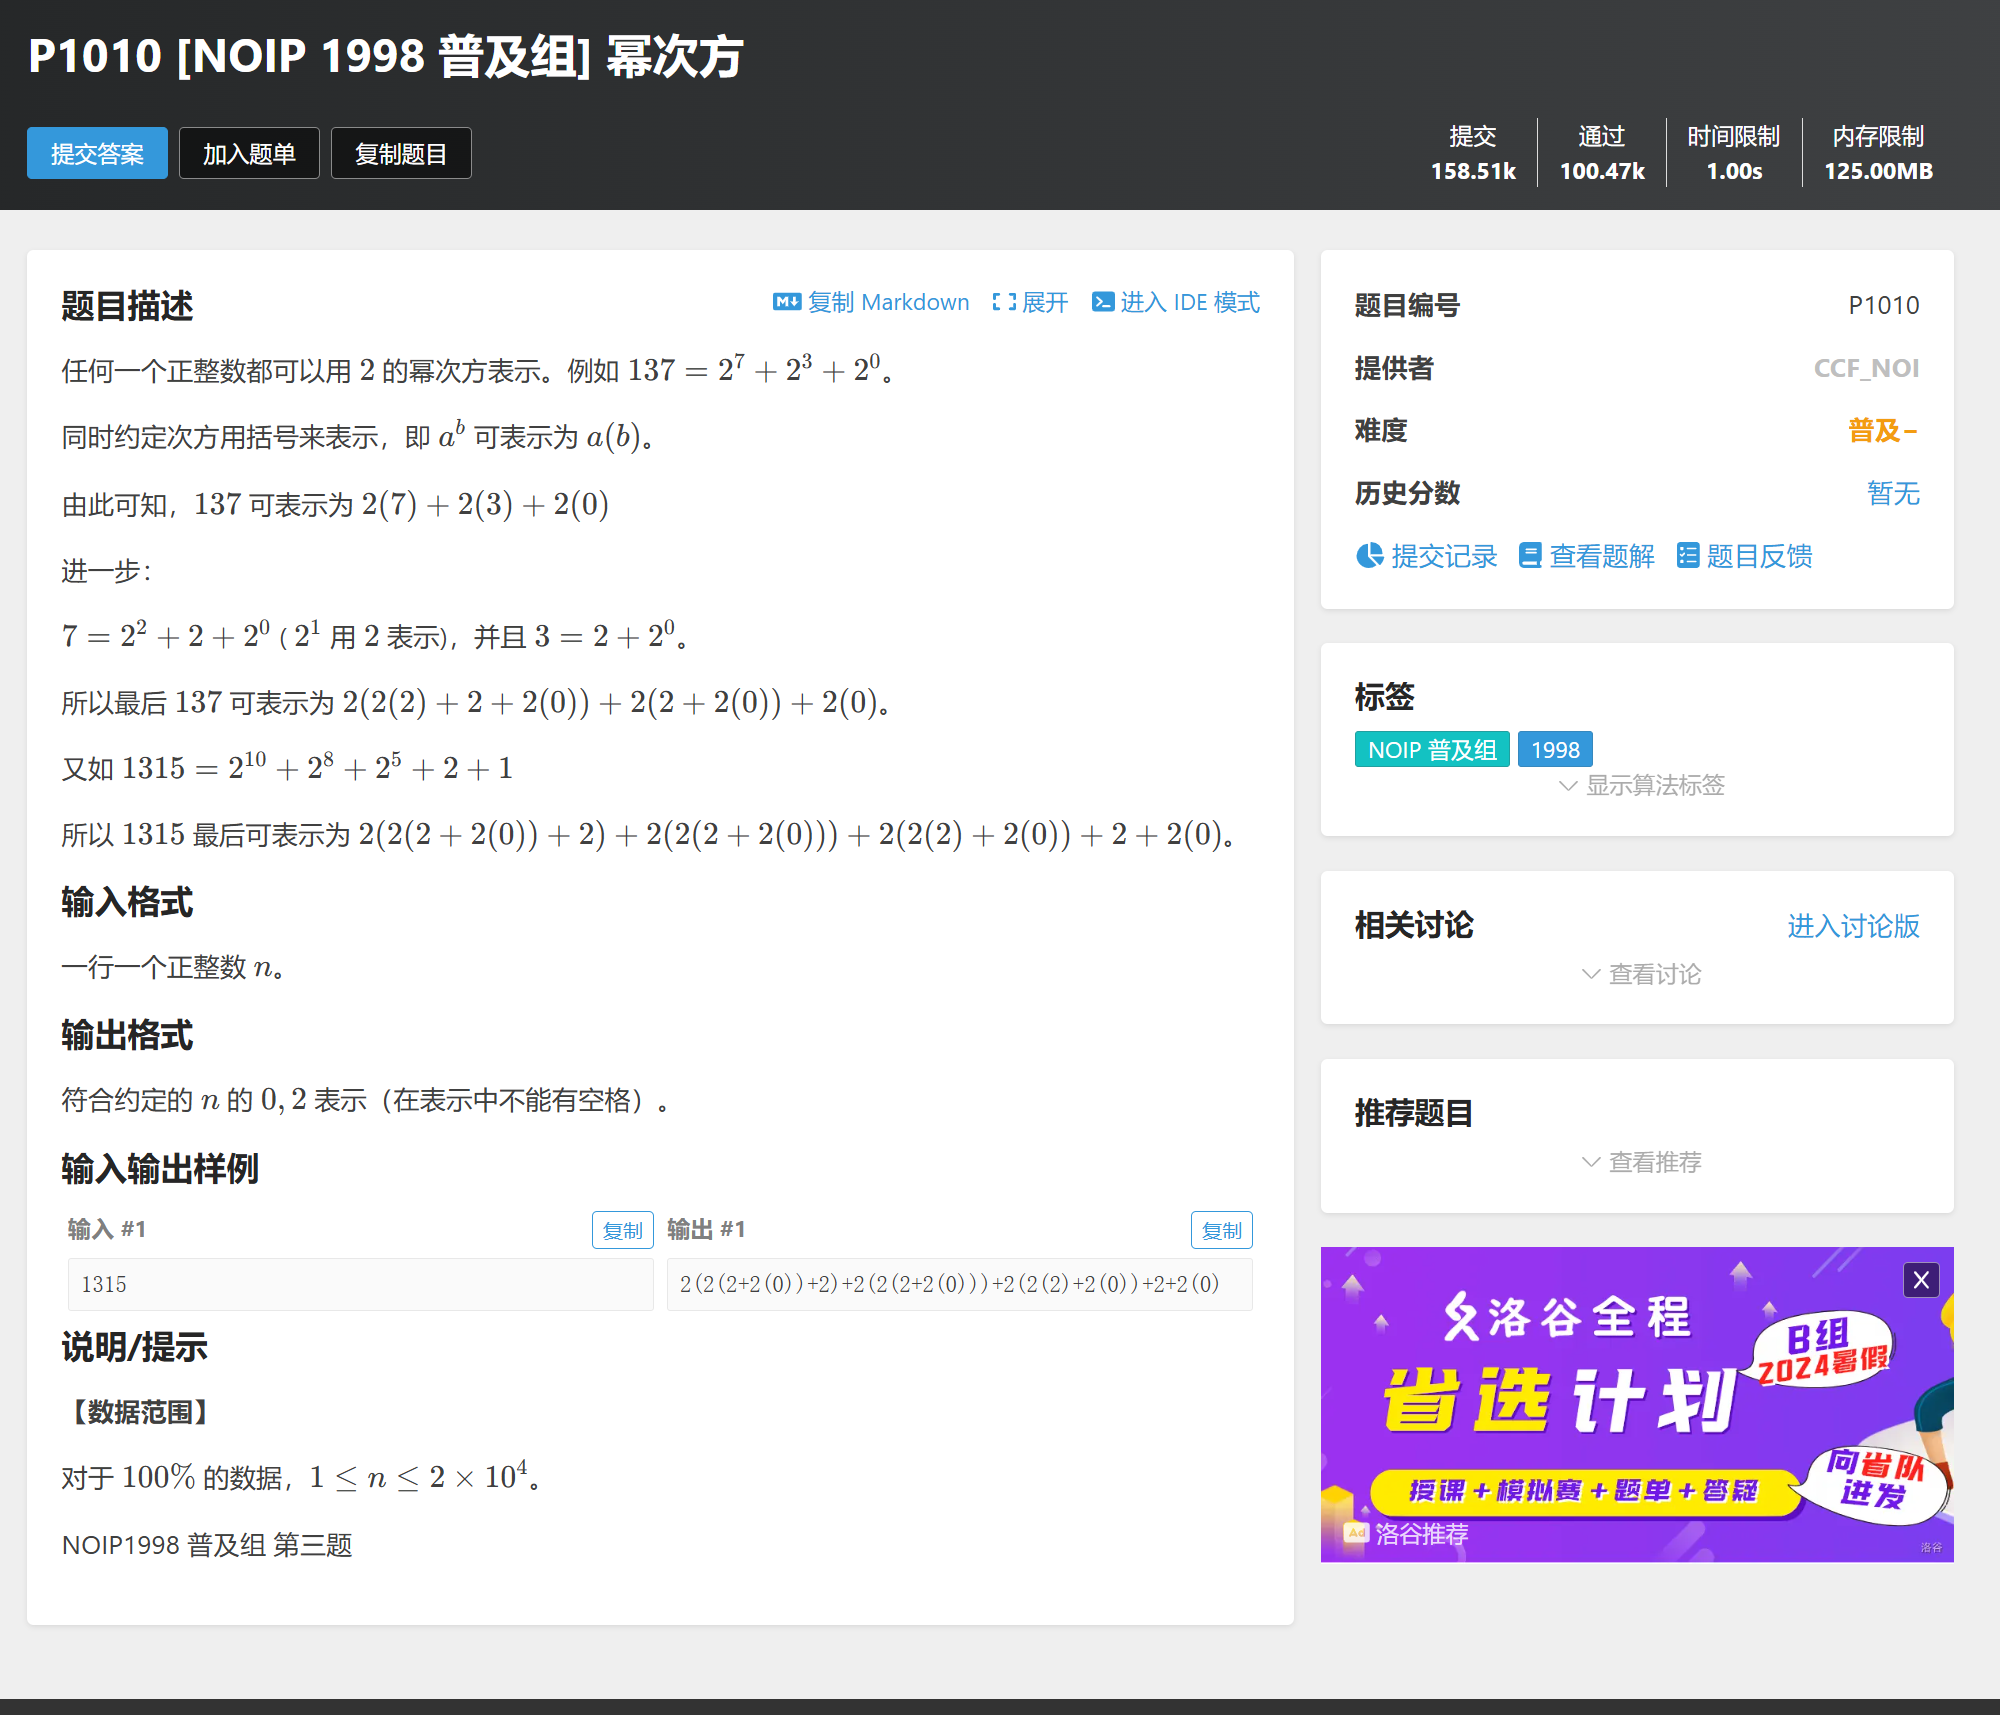
Task: Copy sample input #1
Action: point(622,1230)
